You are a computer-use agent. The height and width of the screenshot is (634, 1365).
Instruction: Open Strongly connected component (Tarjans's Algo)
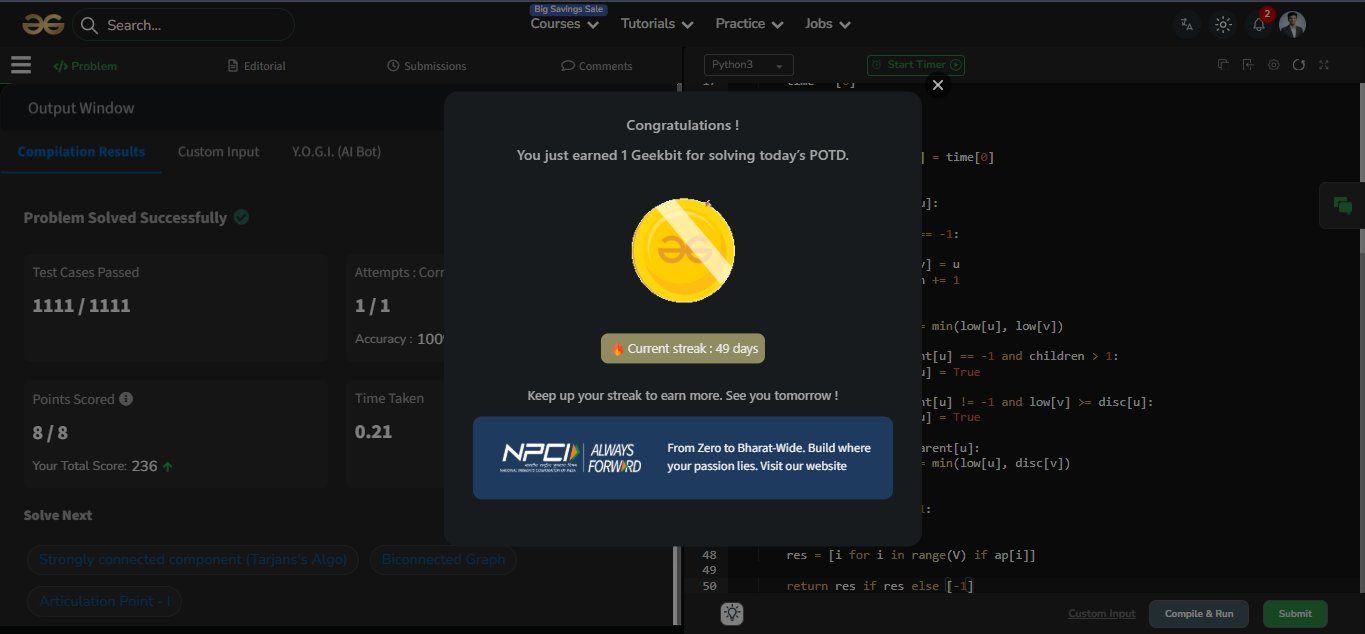pos(193,559)
